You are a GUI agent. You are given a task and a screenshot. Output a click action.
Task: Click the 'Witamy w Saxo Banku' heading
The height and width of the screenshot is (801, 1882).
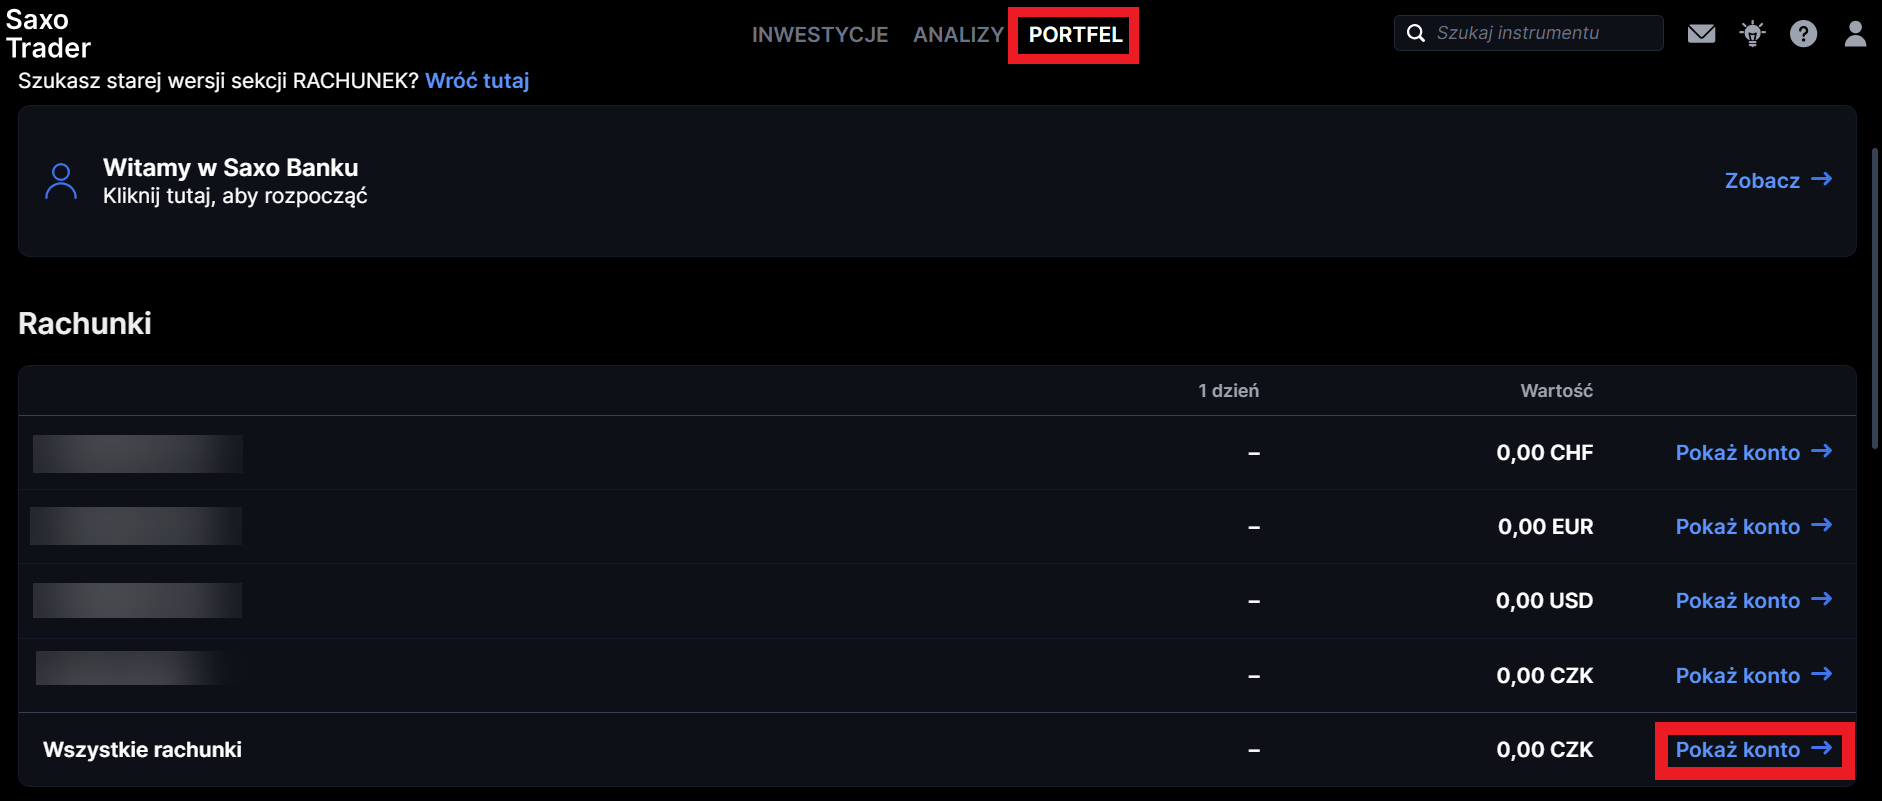coord(230,167)
